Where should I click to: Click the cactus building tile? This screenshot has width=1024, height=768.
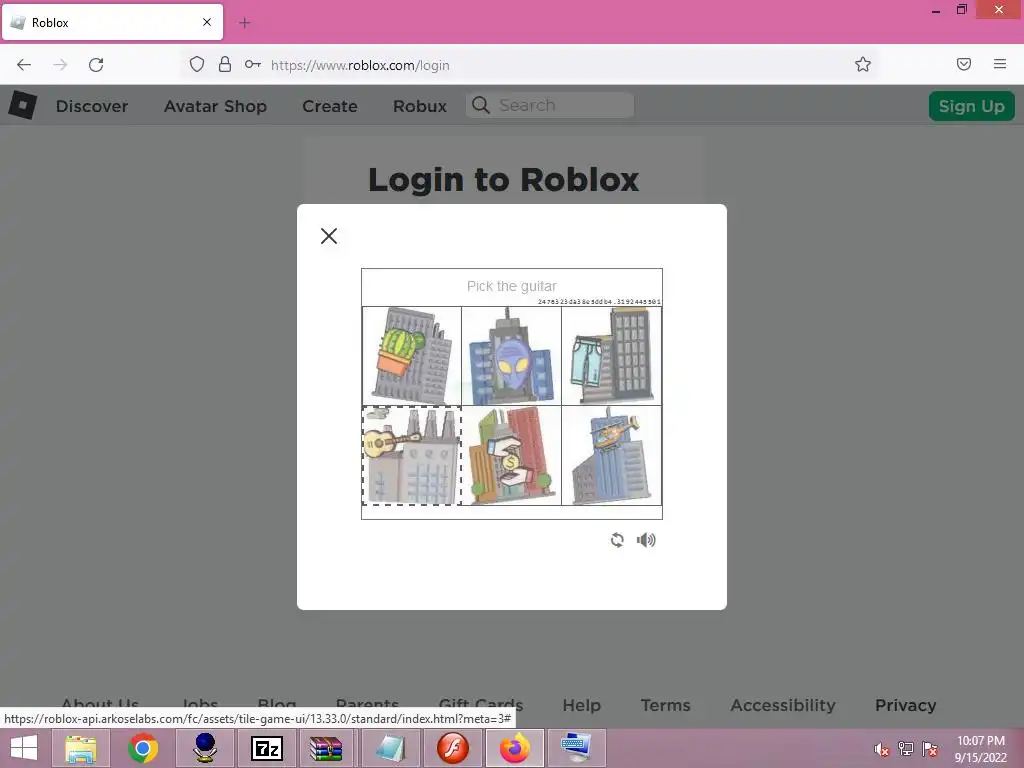pos(412,356)
